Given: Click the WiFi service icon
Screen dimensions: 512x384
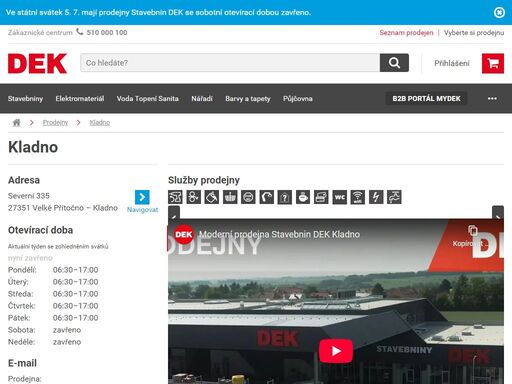Looking at the screenshot, I should [358, 197].
